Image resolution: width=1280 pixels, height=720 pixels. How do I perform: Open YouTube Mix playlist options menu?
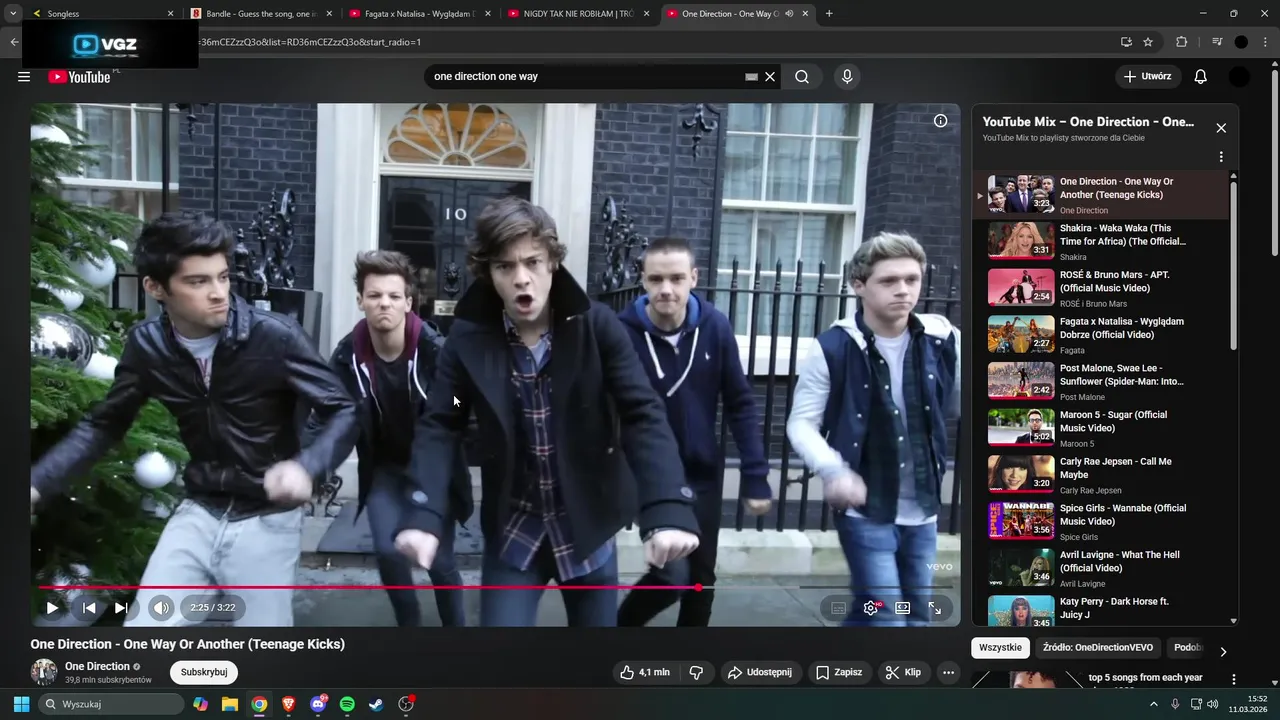coord(1221,157)
